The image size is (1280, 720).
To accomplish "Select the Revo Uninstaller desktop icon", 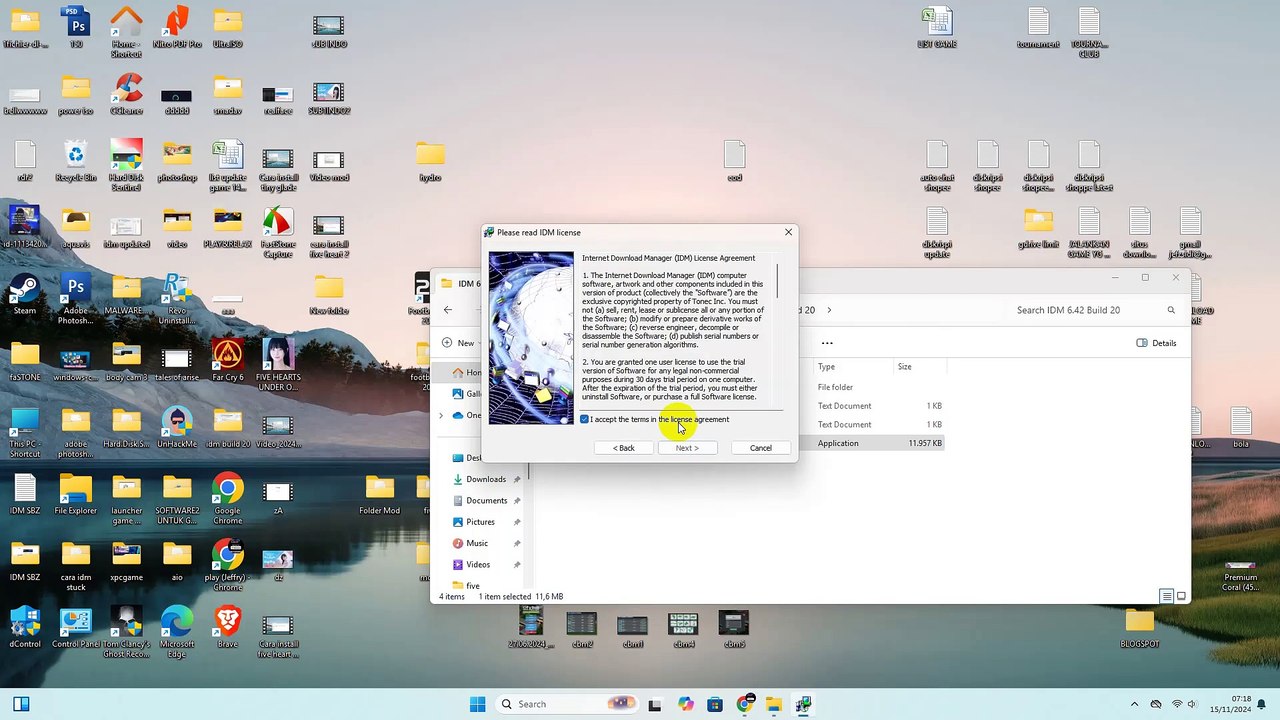I will (177, 299).
